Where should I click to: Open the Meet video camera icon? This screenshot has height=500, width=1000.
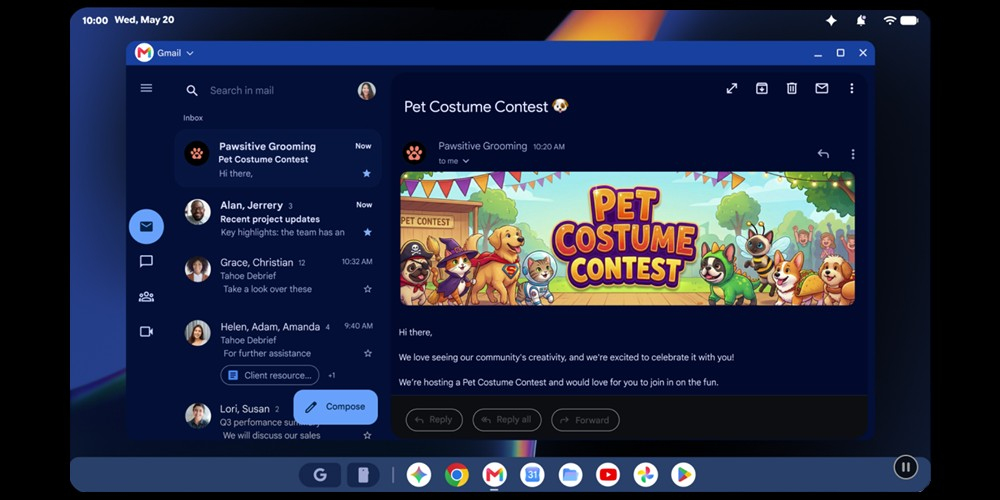coord(146,332)
